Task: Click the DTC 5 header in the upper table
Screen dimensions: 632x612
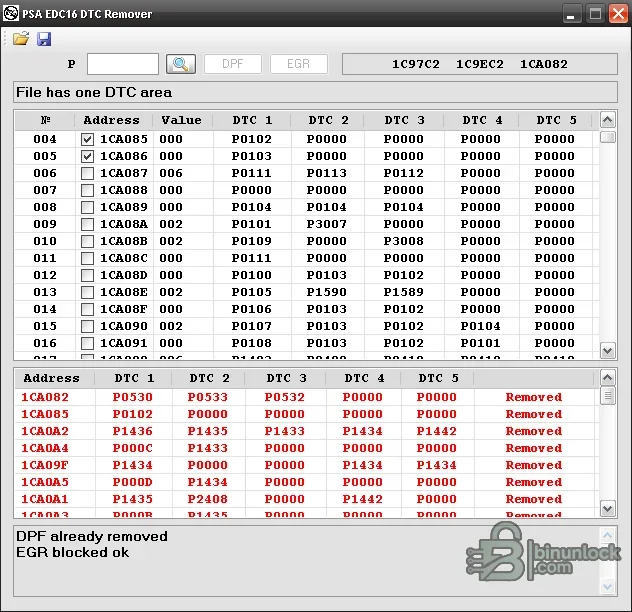Action: tap(556, 120)
